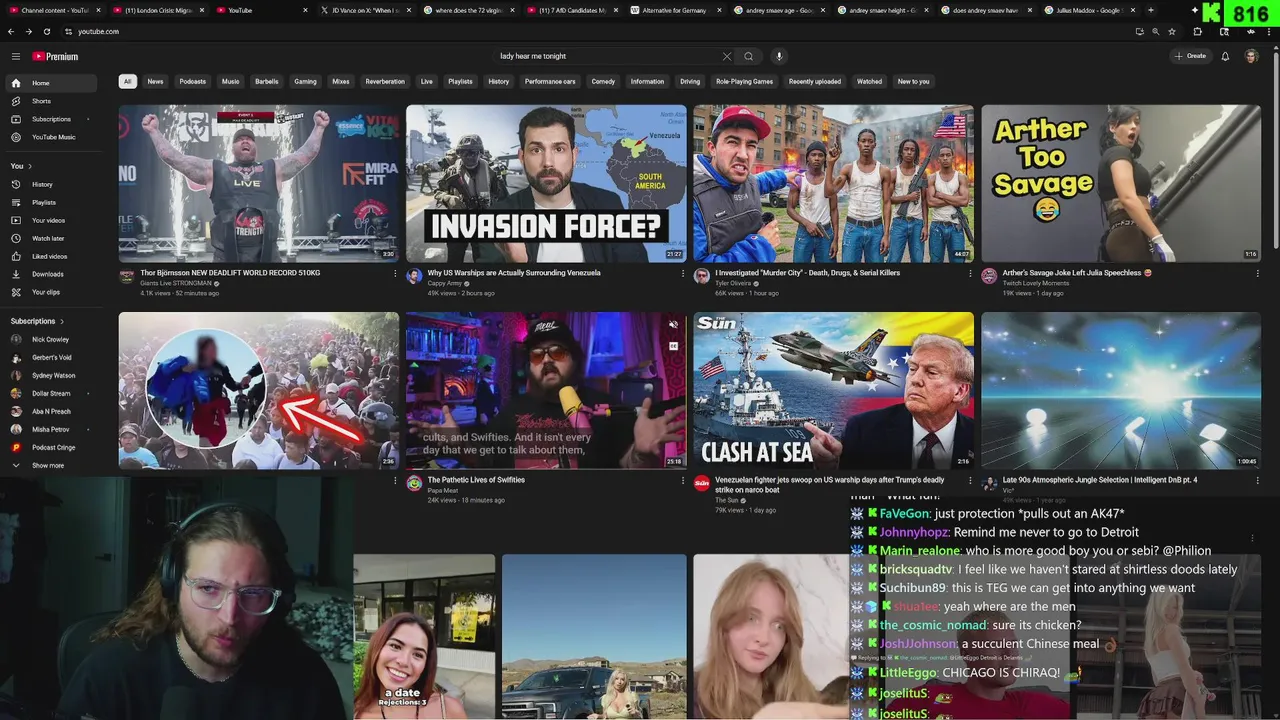Click the browser forward arrow

pyautogui.click(x=29, y=31)
